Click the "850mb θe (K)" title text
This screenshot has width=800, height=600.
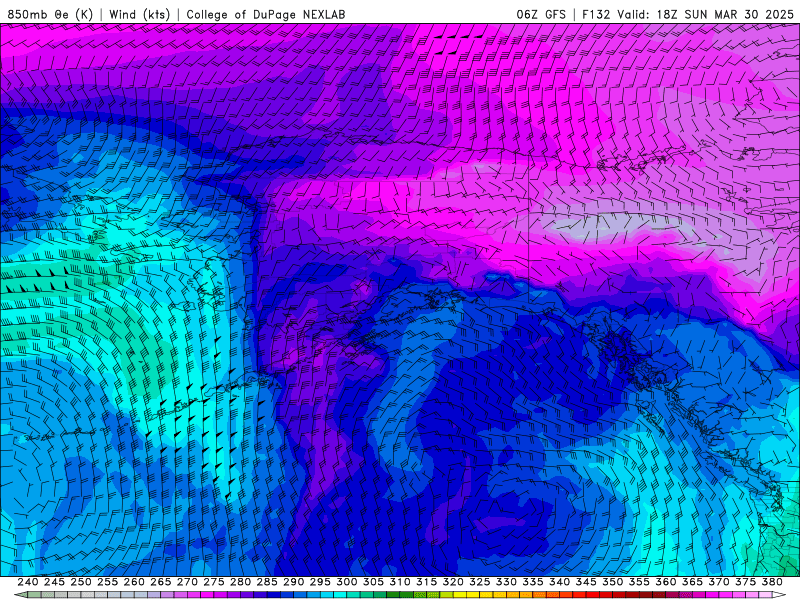click(50, 14)
